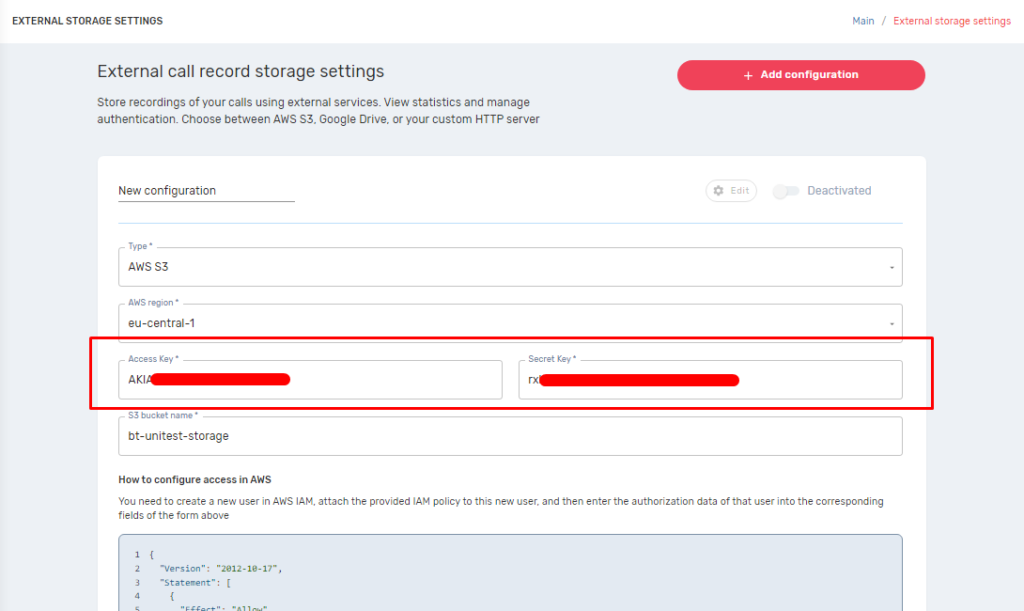Click the "Version" line in the IAM policy code
Image resolution: width=1024 pixels, height=611 pixels.
point(220,568)
